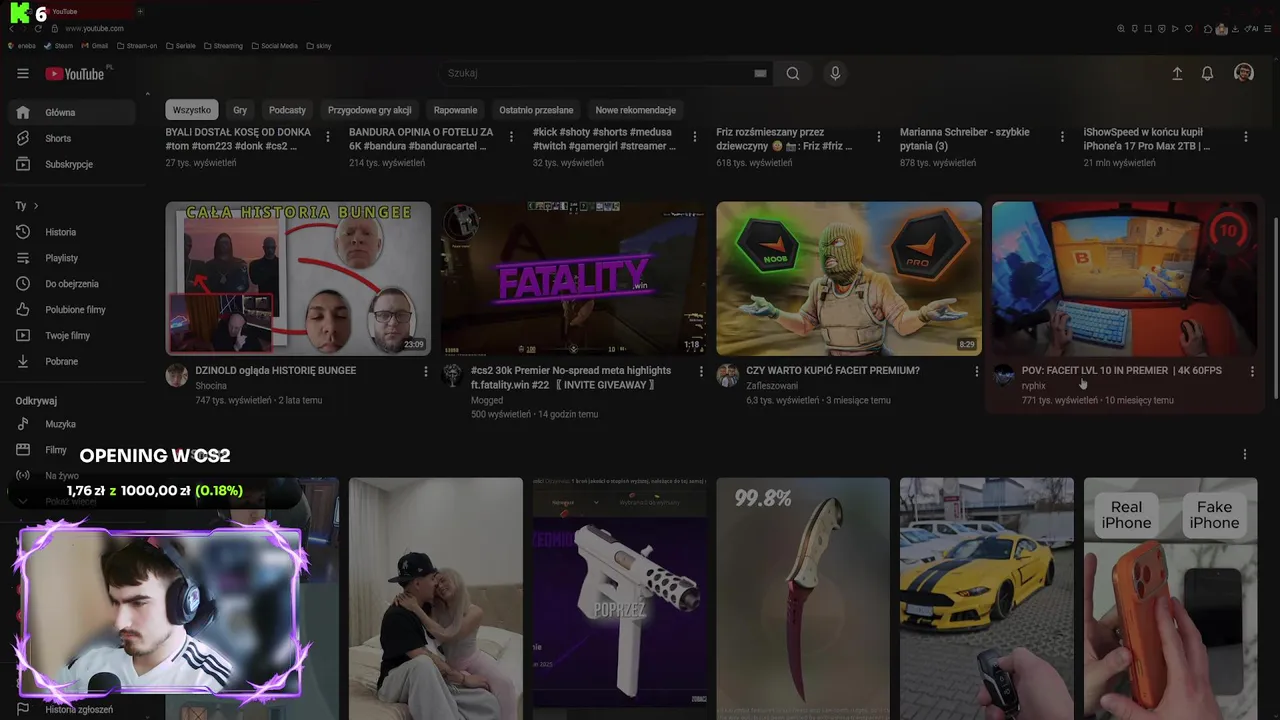Open Shorts shelf three-dot menu
Screen dimensions: 1280x720
[x=1245, y=454]
